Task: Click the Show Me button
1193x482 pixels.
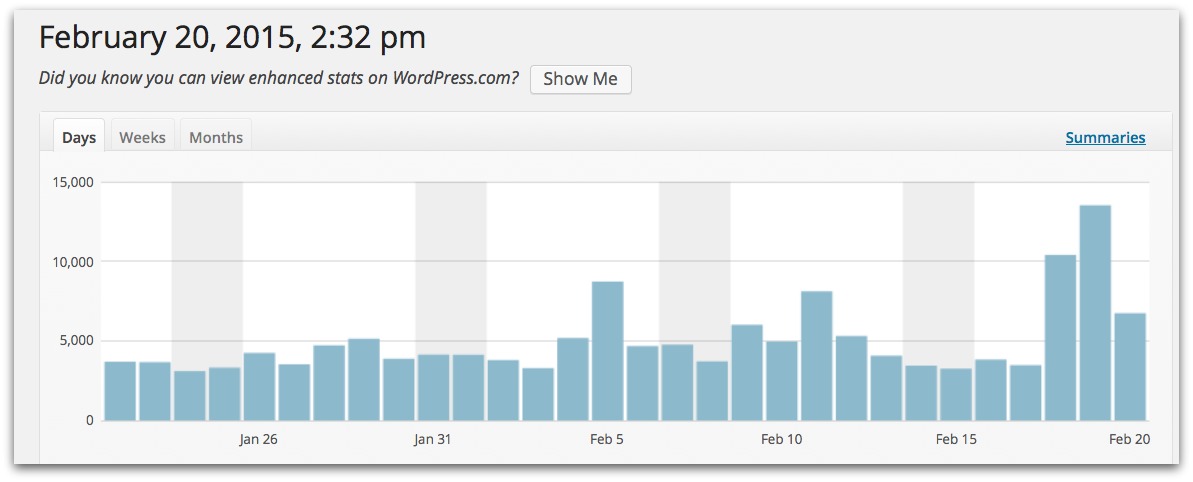Action: pos(581,79)
